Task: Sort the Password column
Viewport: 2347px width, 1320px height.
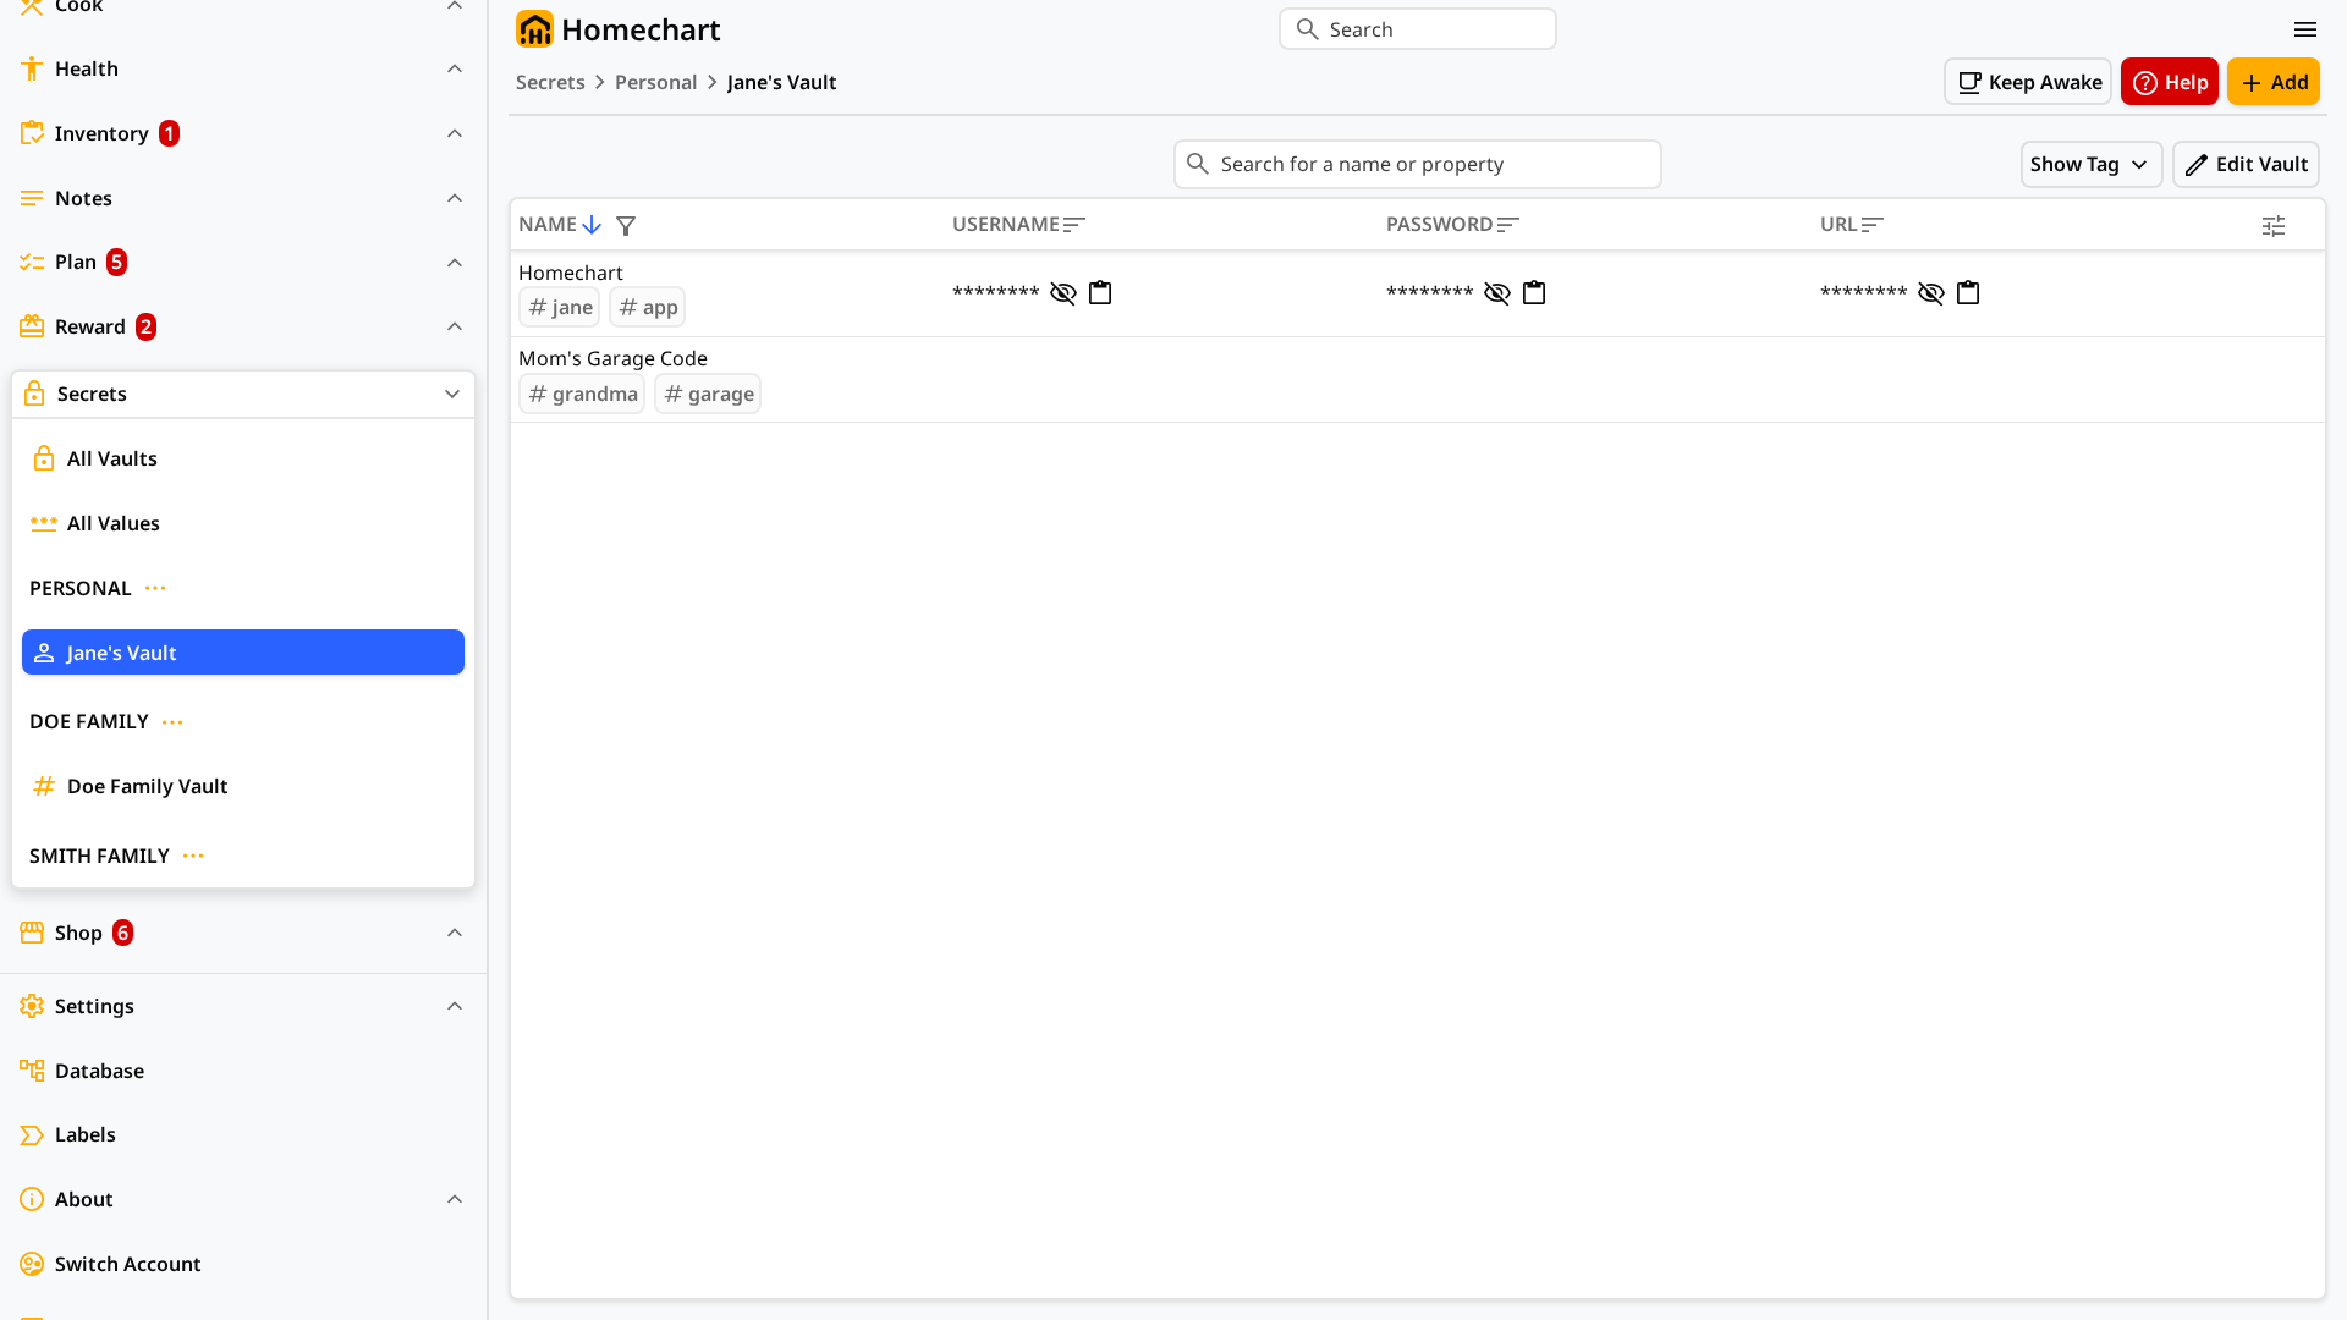Action: point(1508,225)
